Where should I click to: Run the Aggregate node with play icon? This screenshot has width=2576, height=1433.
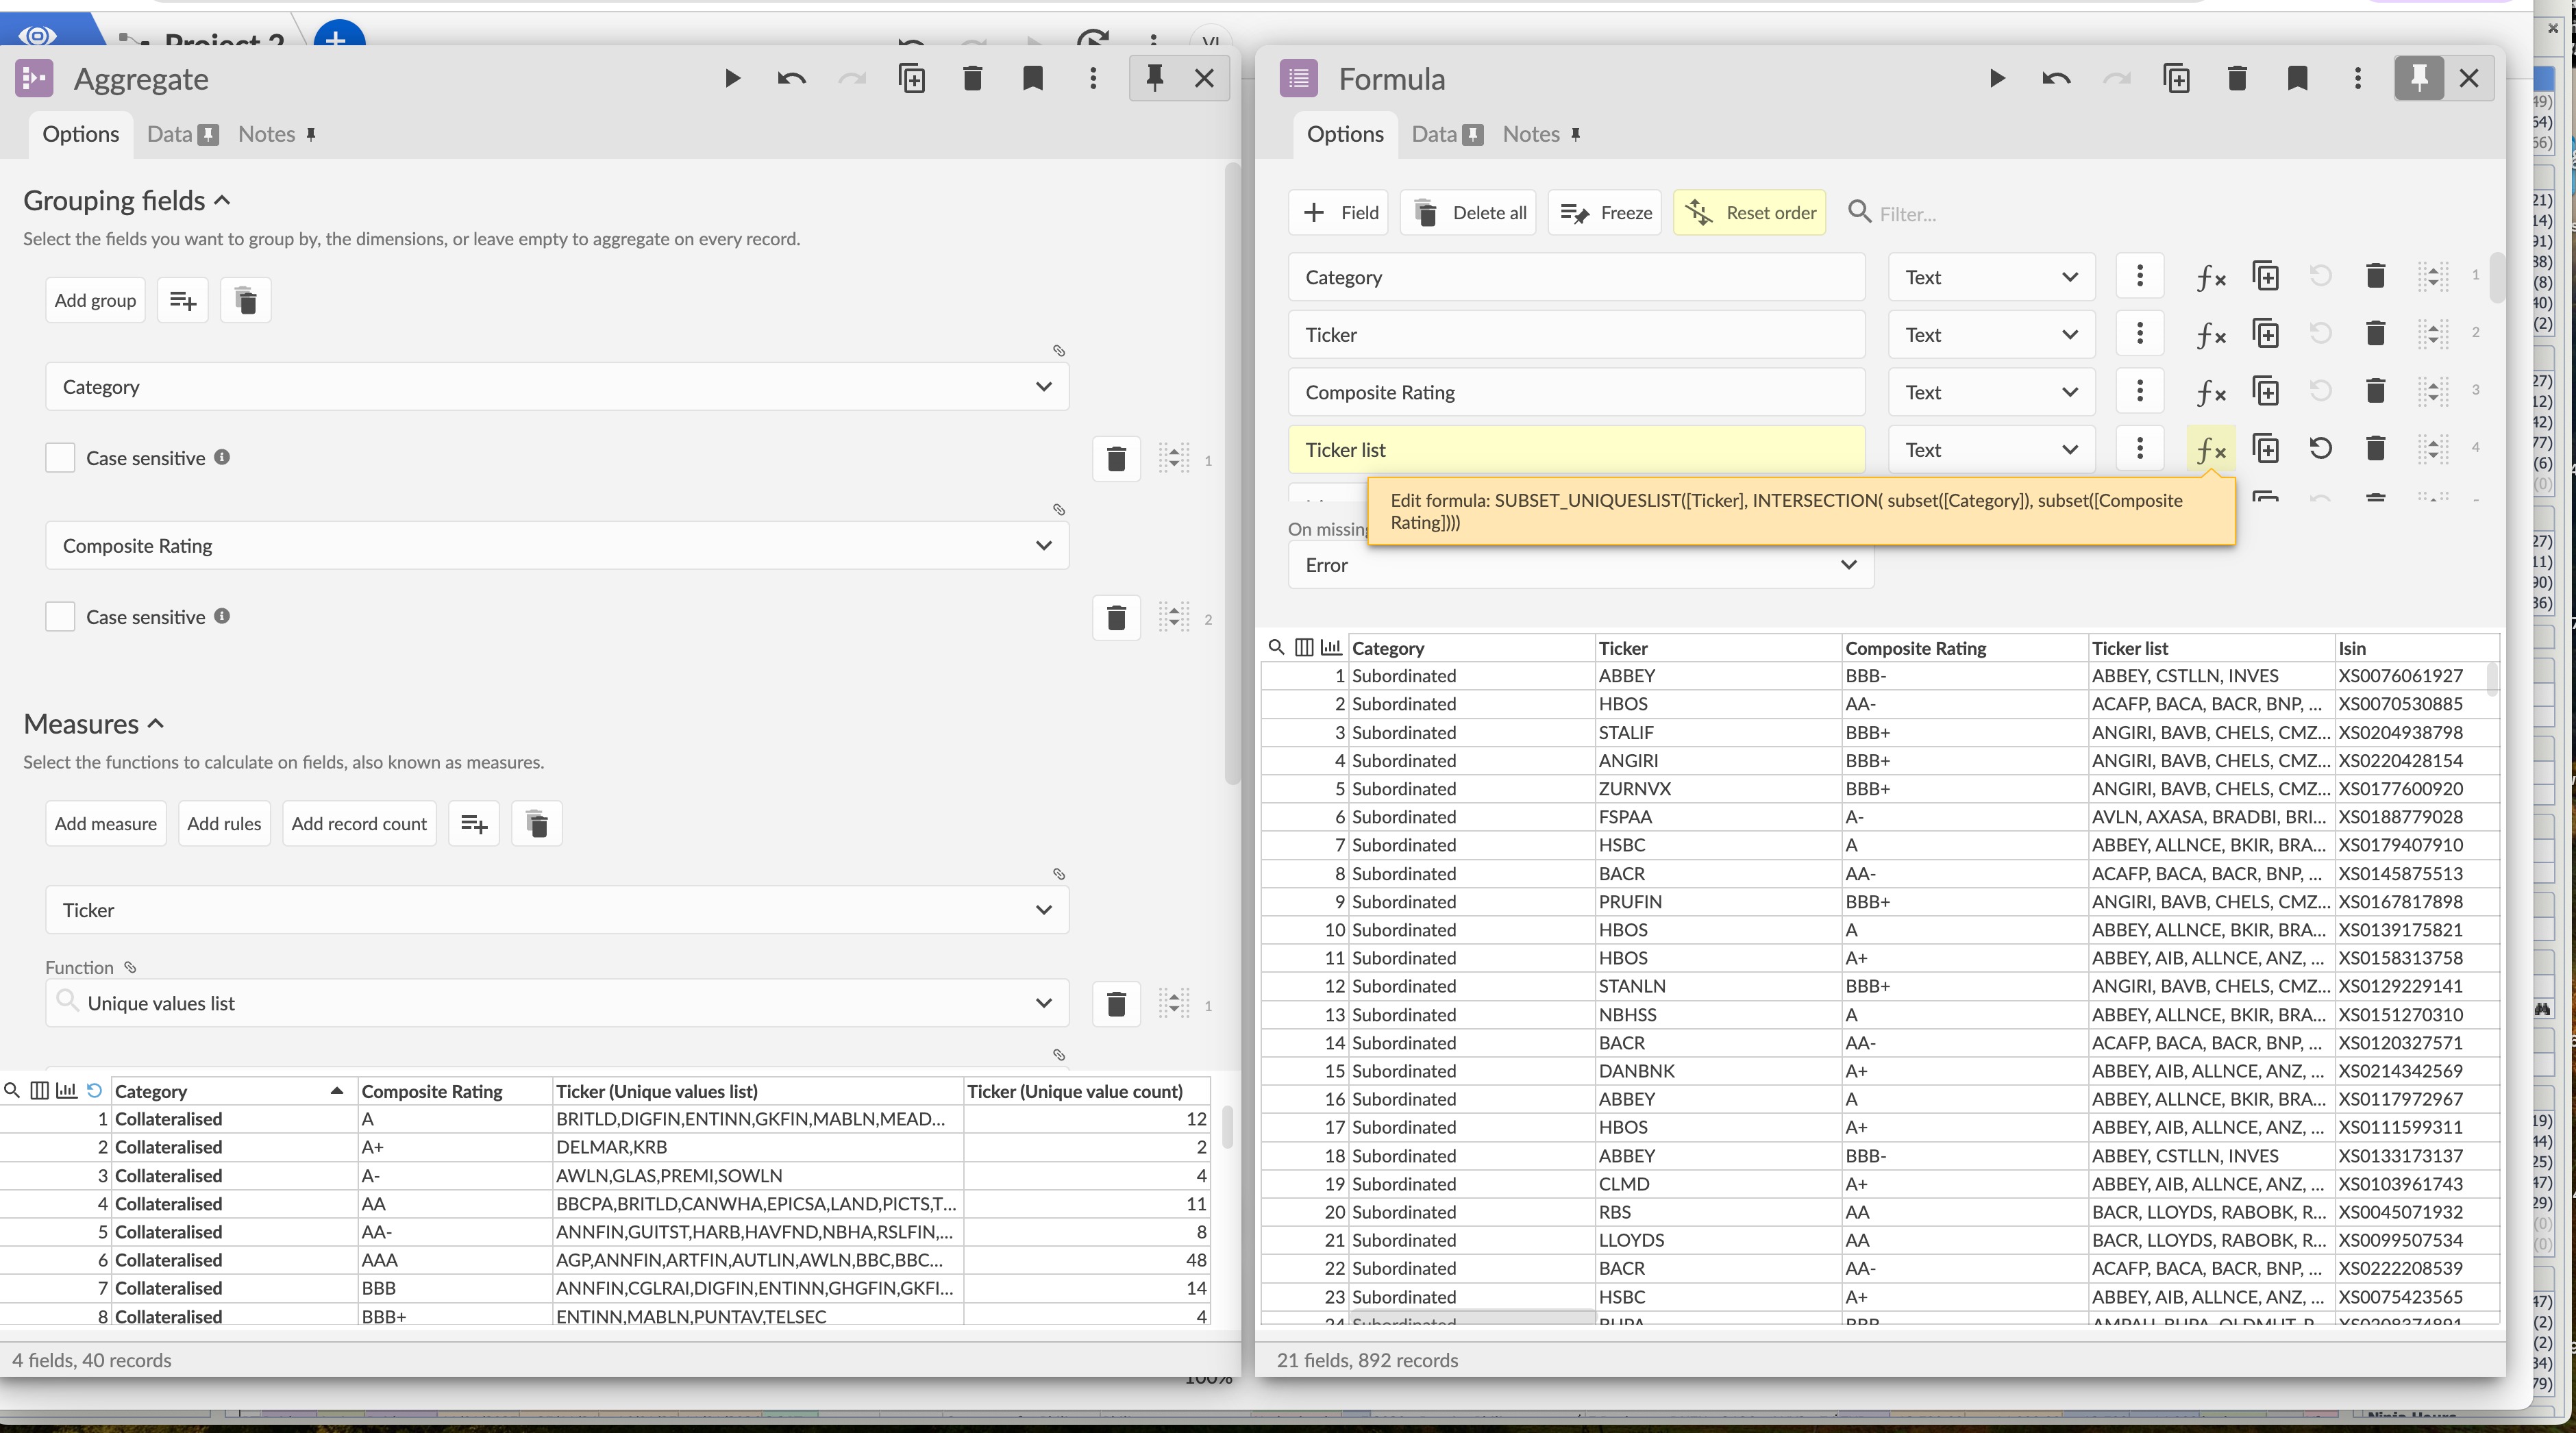tap(732, 78)
